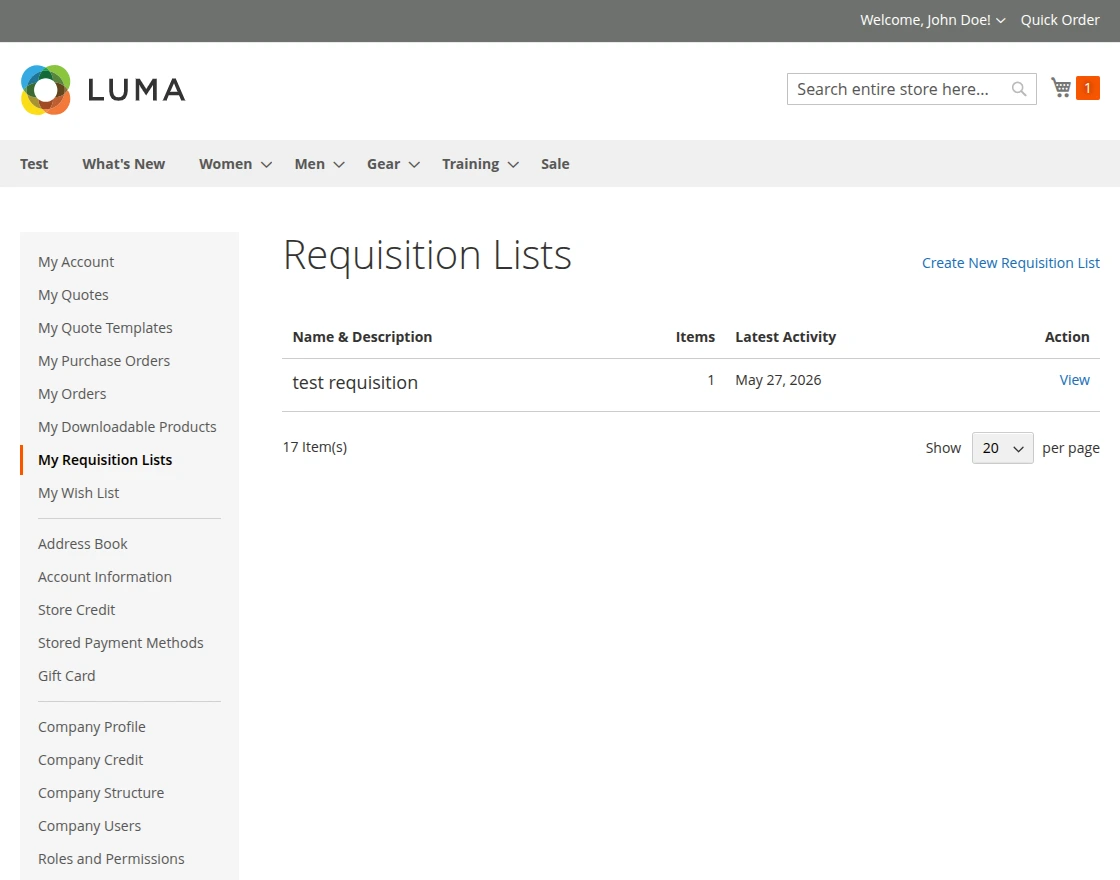Open Store Credit page
The width and height of the screenshot is (1120, 880).
[76, 610]
